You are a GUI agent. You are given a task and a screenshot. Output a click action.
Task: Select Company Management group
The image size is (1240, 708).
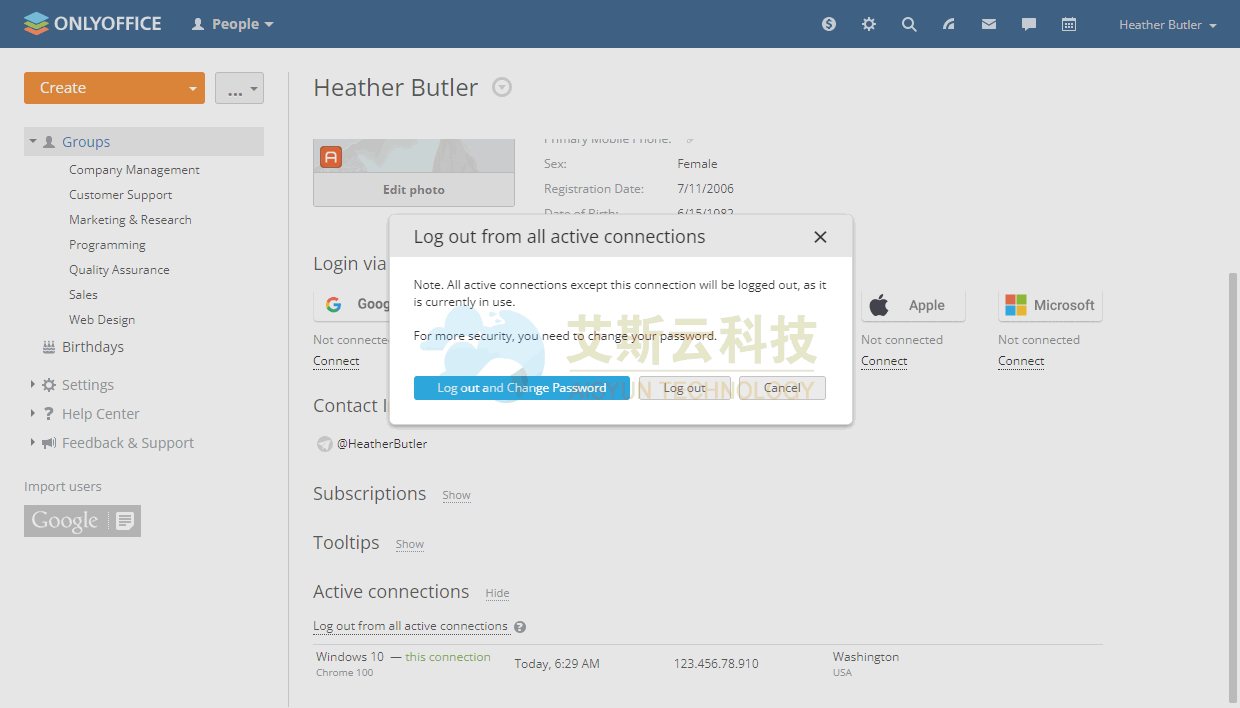pos(134,170)
